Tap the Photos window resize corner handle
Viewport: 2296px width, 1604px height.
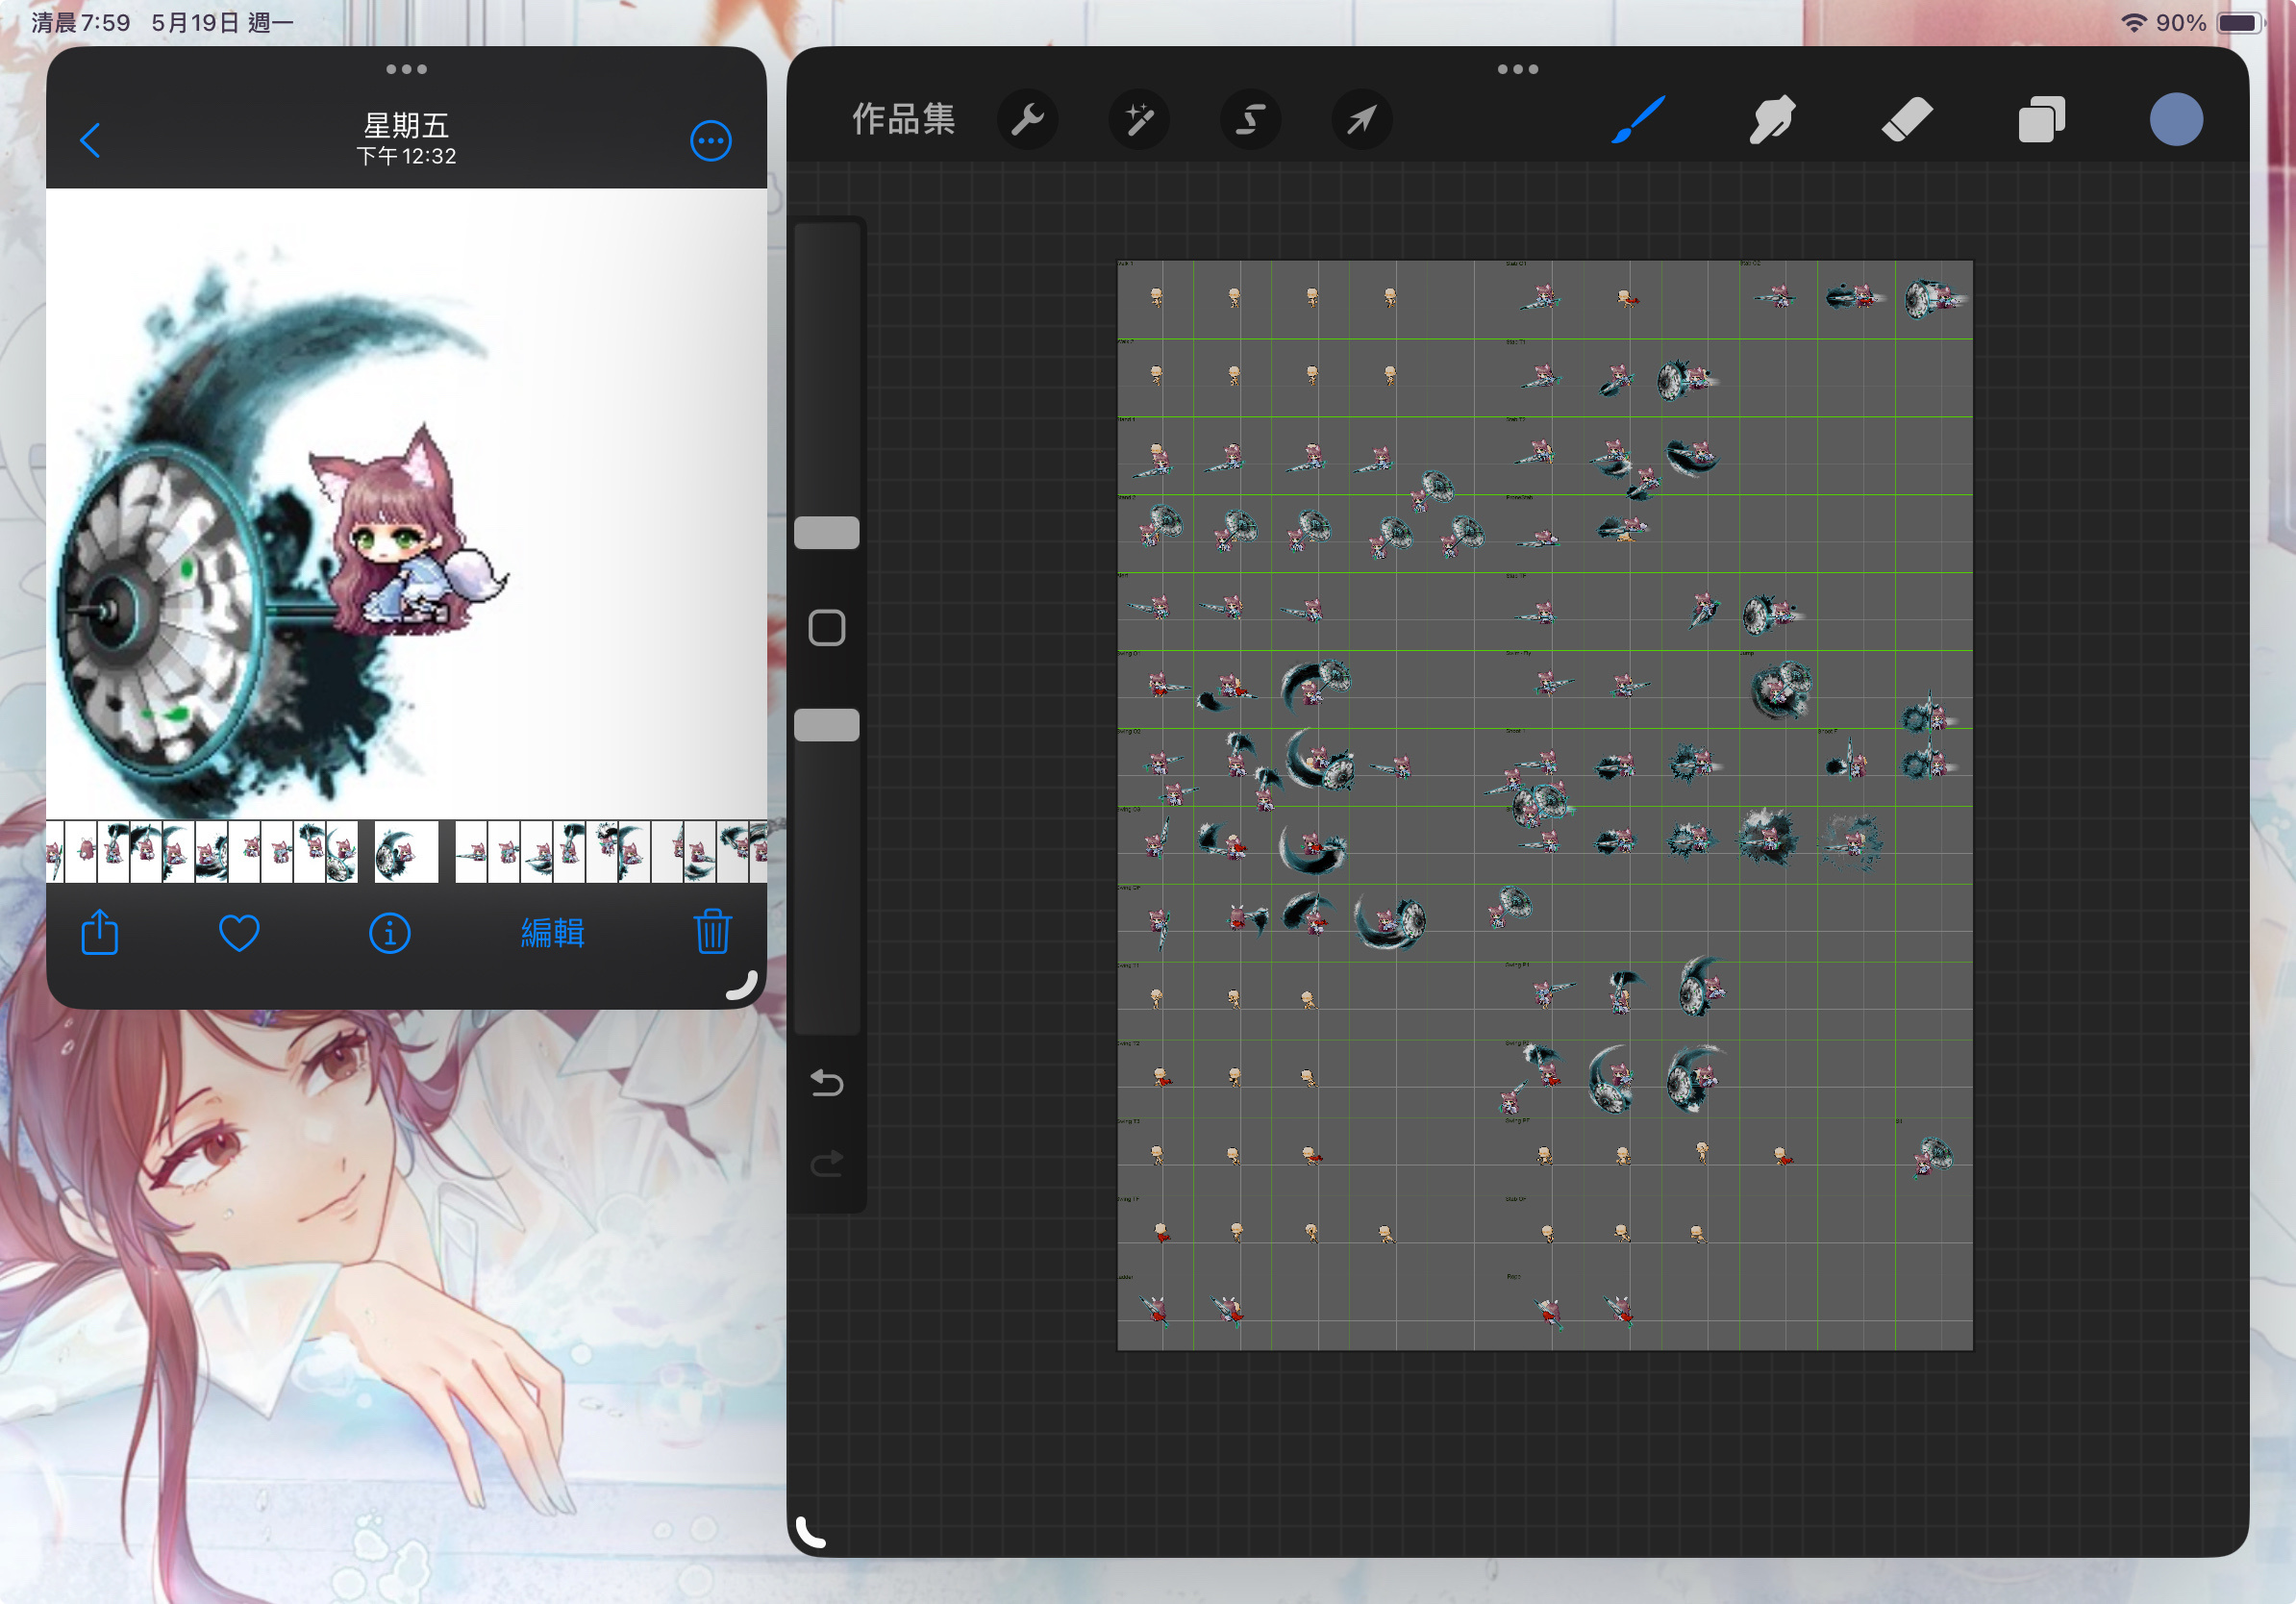click(x=742, y=986)
